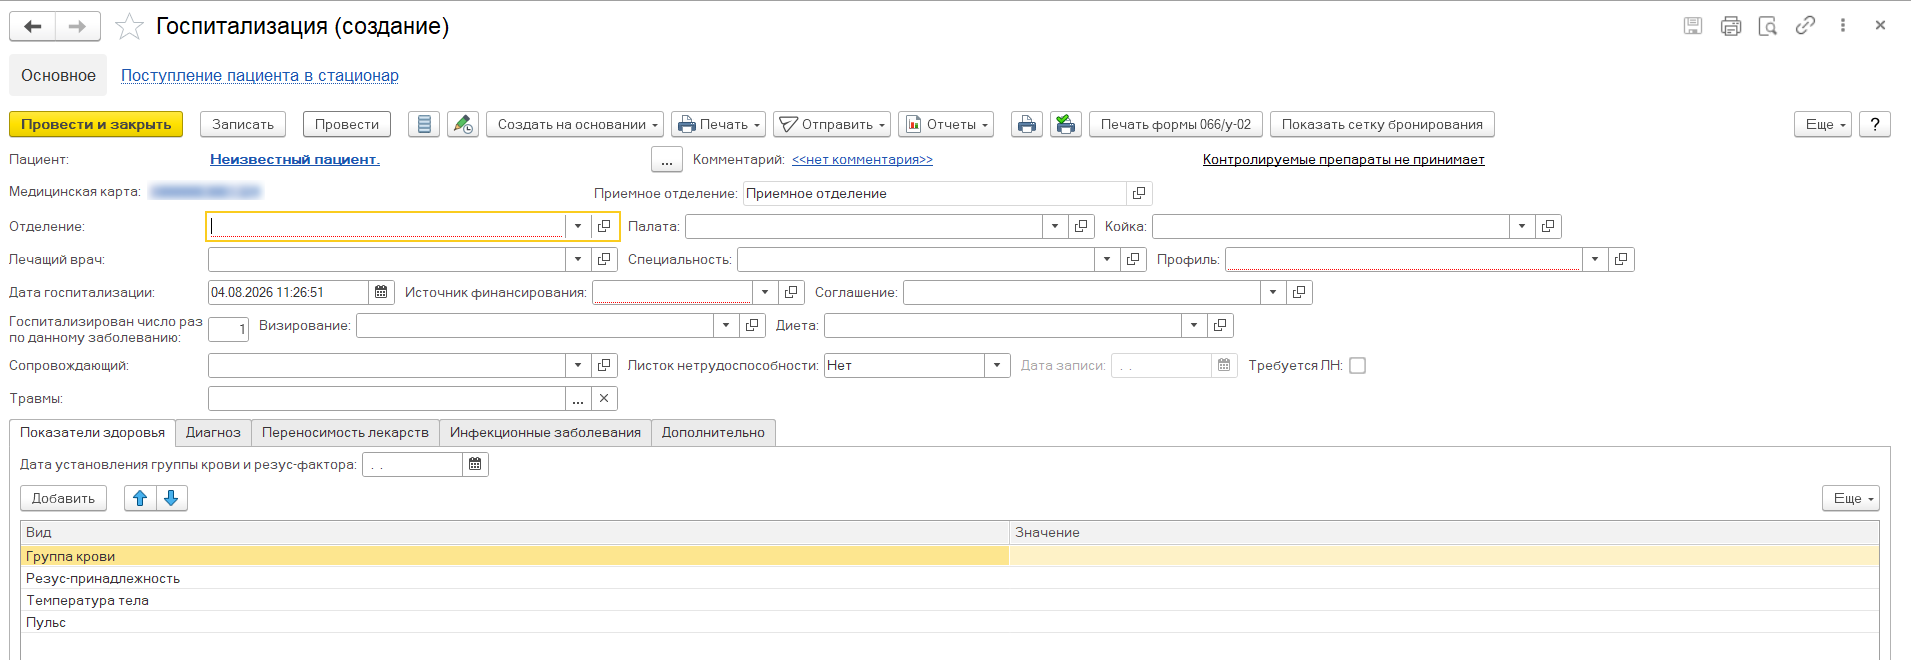The image size is (1911, 660).
Task: Add form to favorites with star icon
Action: click(x=129, y=26)
